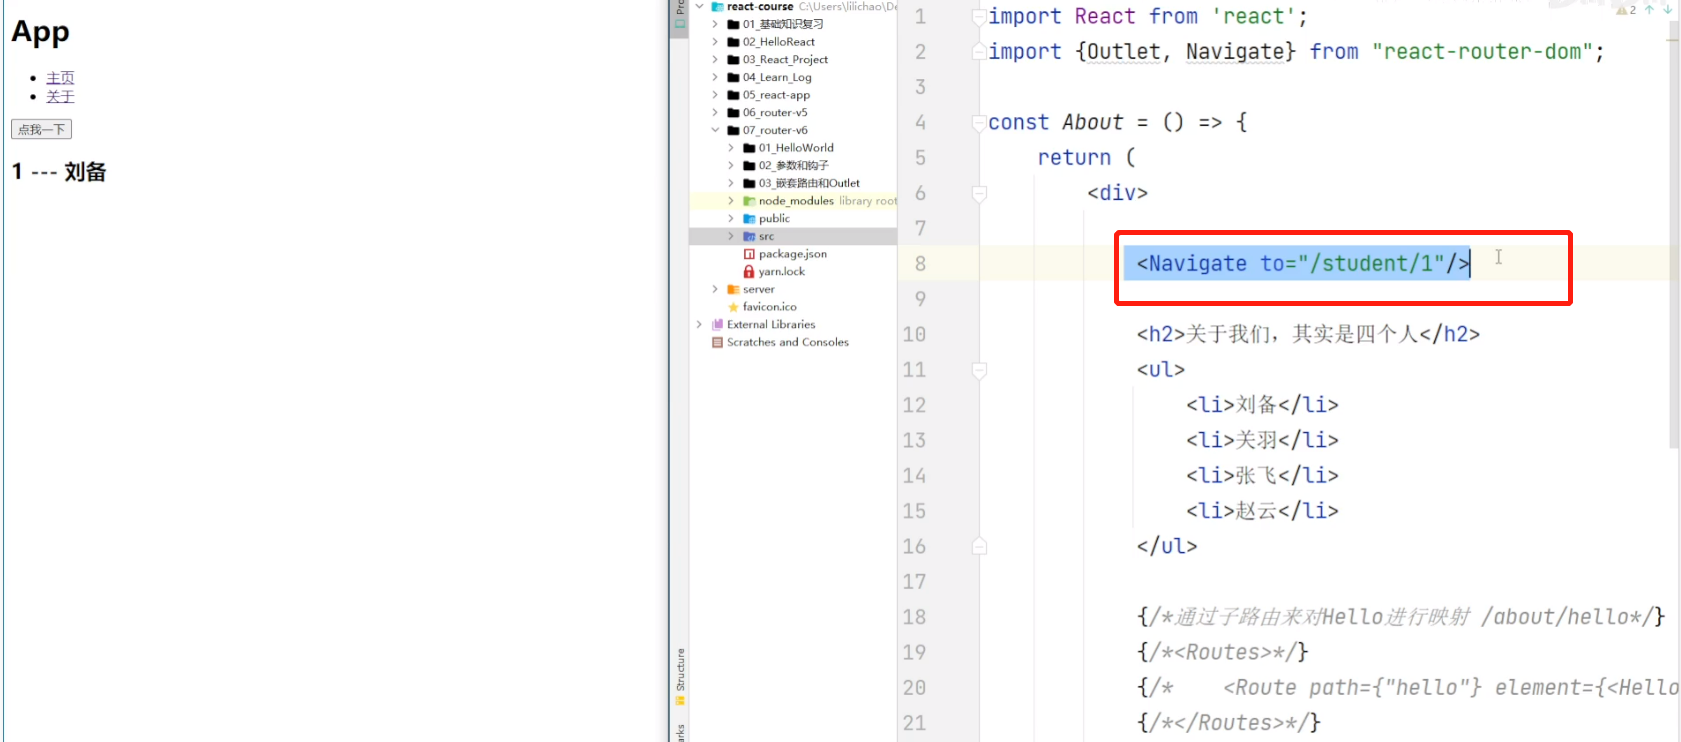Click the 'const About' declaration text
Image resolution: width=1681 pixels, height=742 pixels.
[1056, 123]
